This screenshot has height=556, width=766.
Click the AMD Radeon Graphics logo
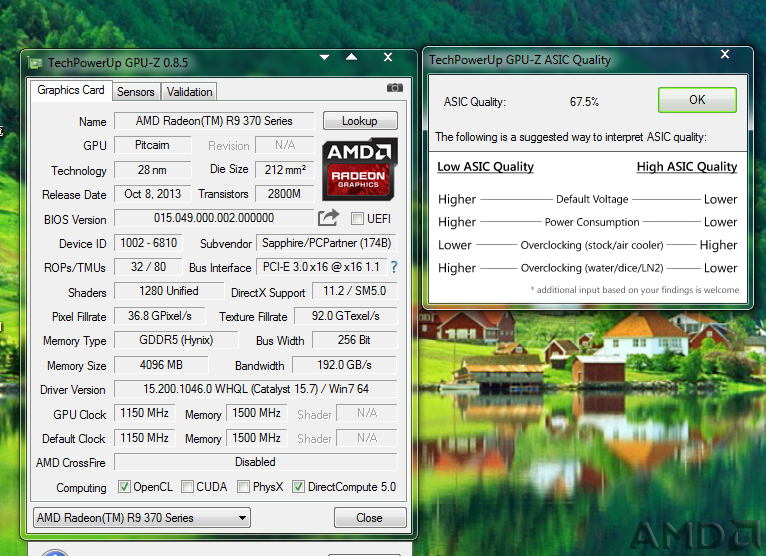[360, 169]
